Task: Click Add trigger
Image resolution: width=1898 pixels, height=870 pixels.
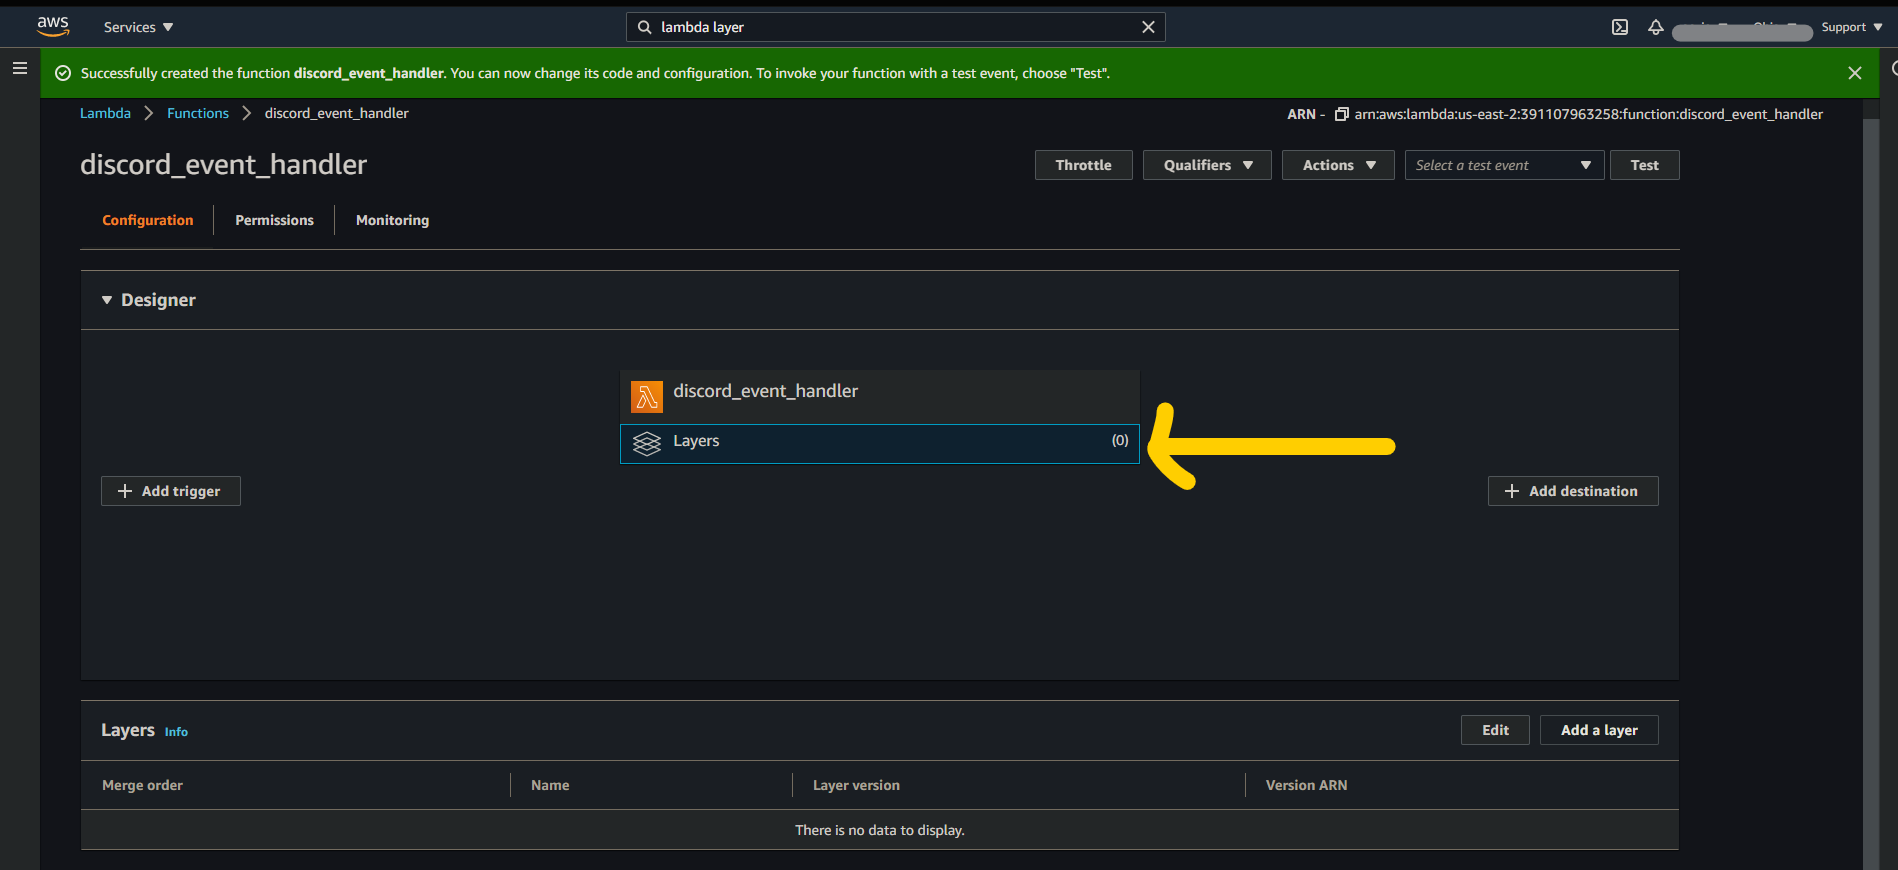Action: pyautogui.click(x=170, y=491)
